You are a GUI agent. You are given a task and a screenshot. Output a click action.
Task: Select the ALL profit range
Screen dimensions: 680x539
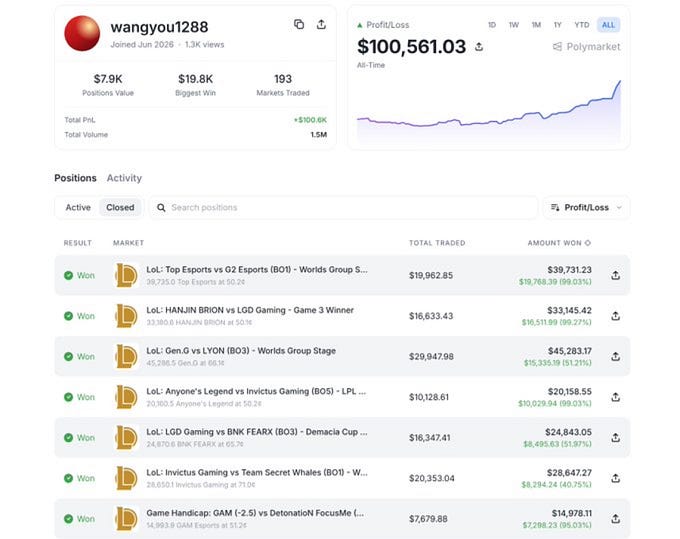pos(608,25)
